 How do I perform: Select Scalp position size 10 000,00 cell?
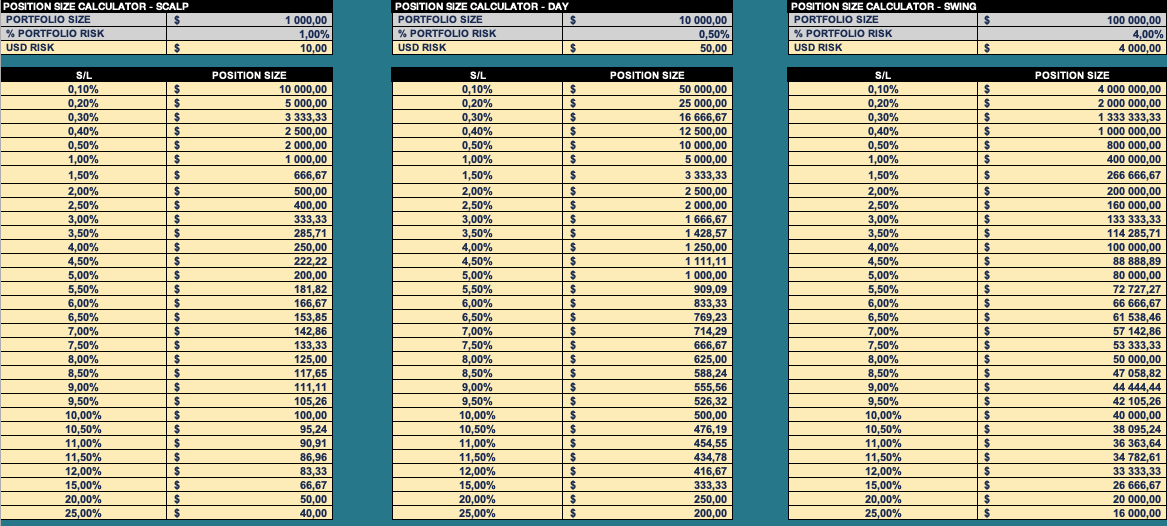click(249, 89)
